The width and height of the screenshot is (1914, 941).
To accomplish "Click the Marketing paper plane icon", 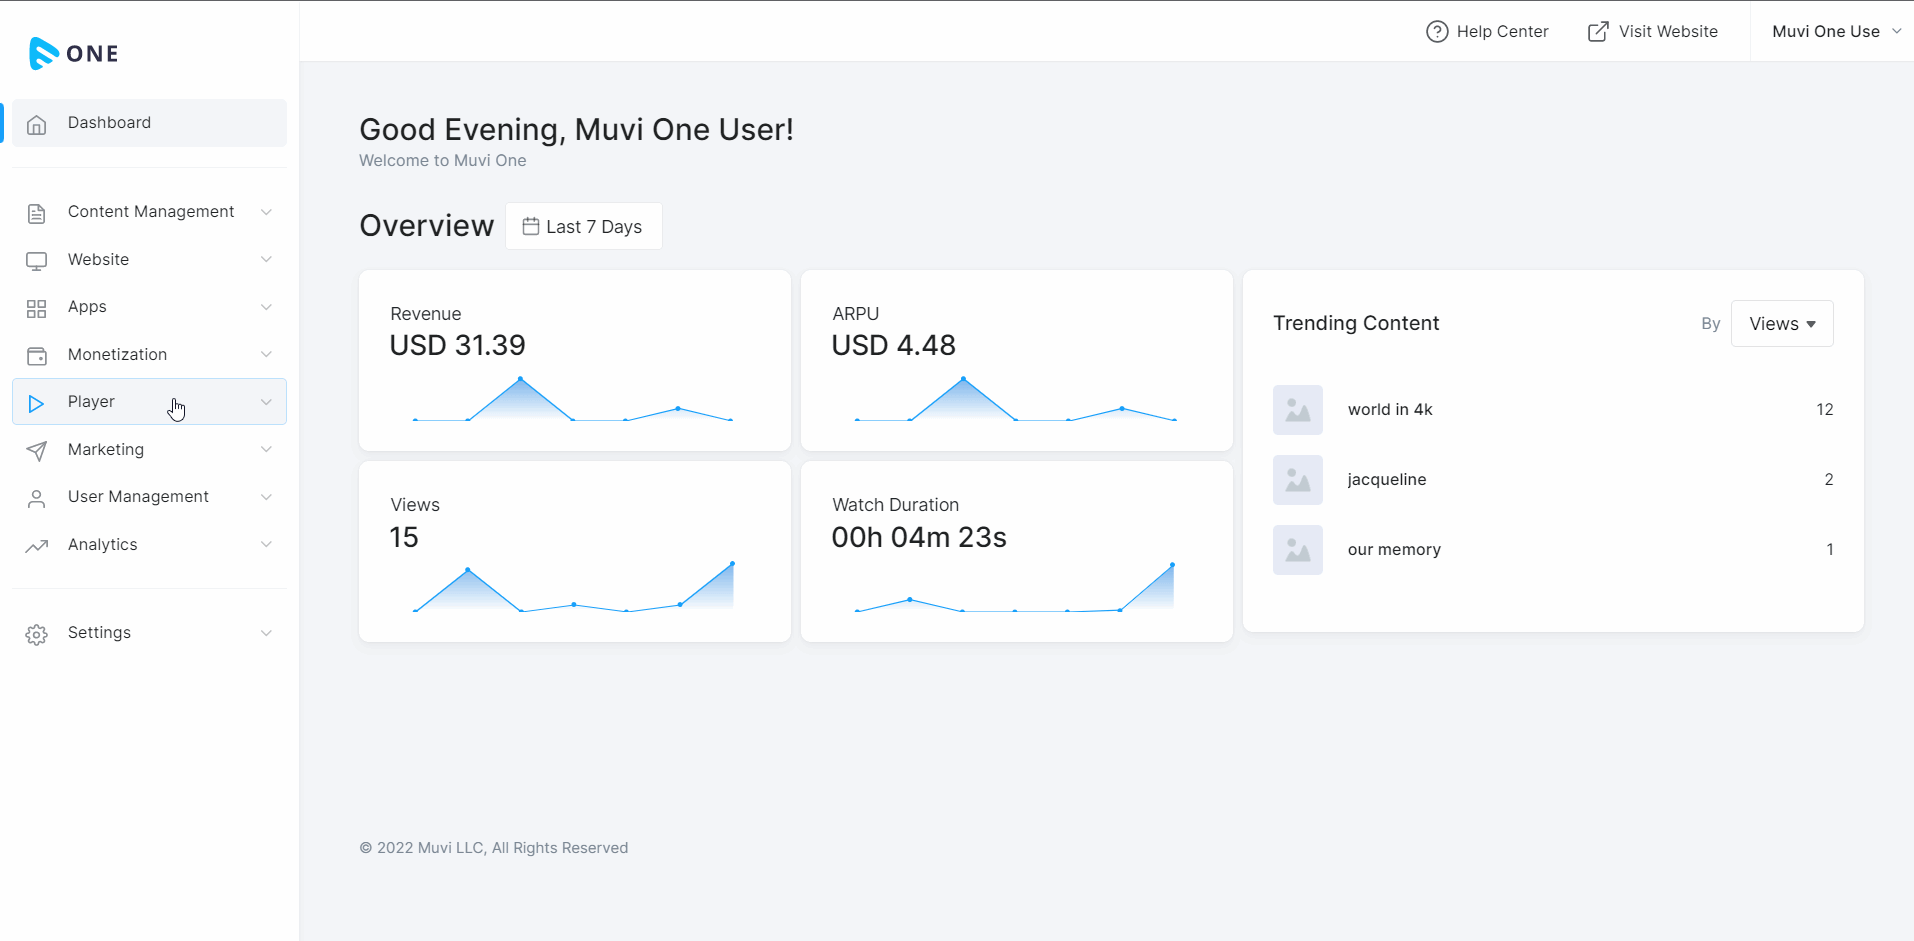I will point(37,451).
